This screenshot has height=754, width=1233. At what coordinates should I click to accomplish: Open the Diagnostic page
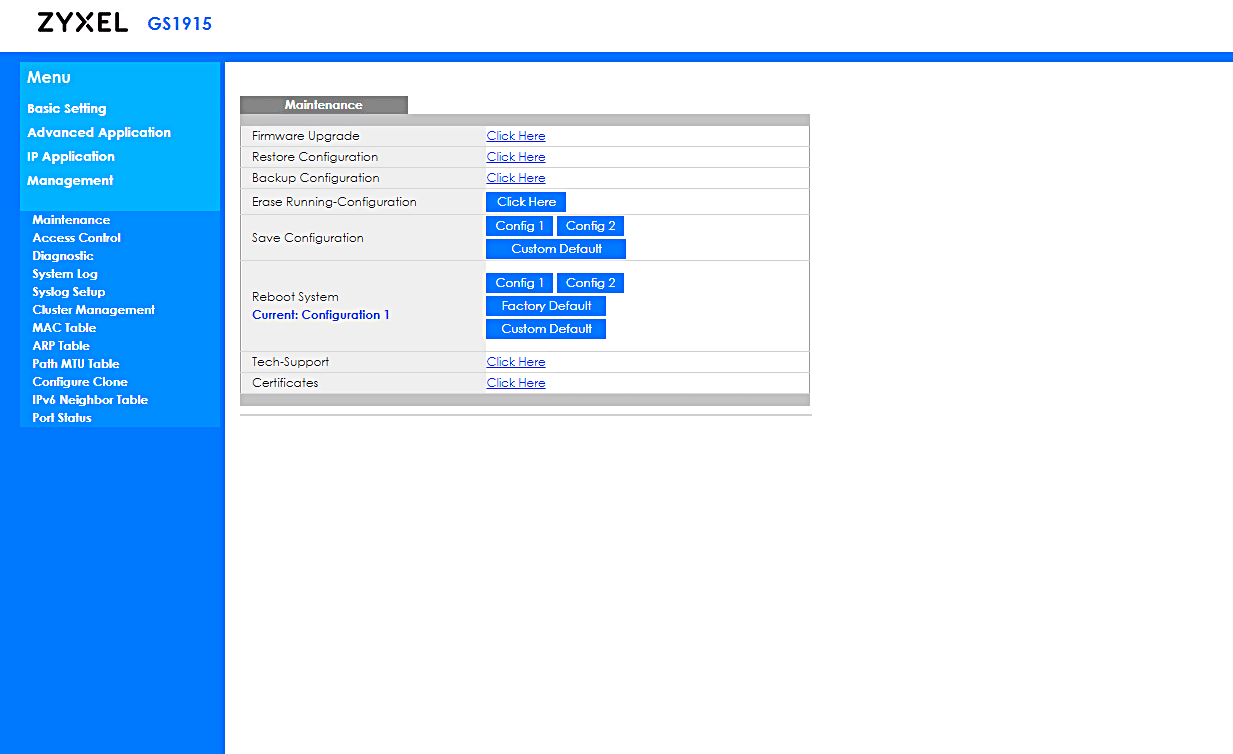point(63,256)
